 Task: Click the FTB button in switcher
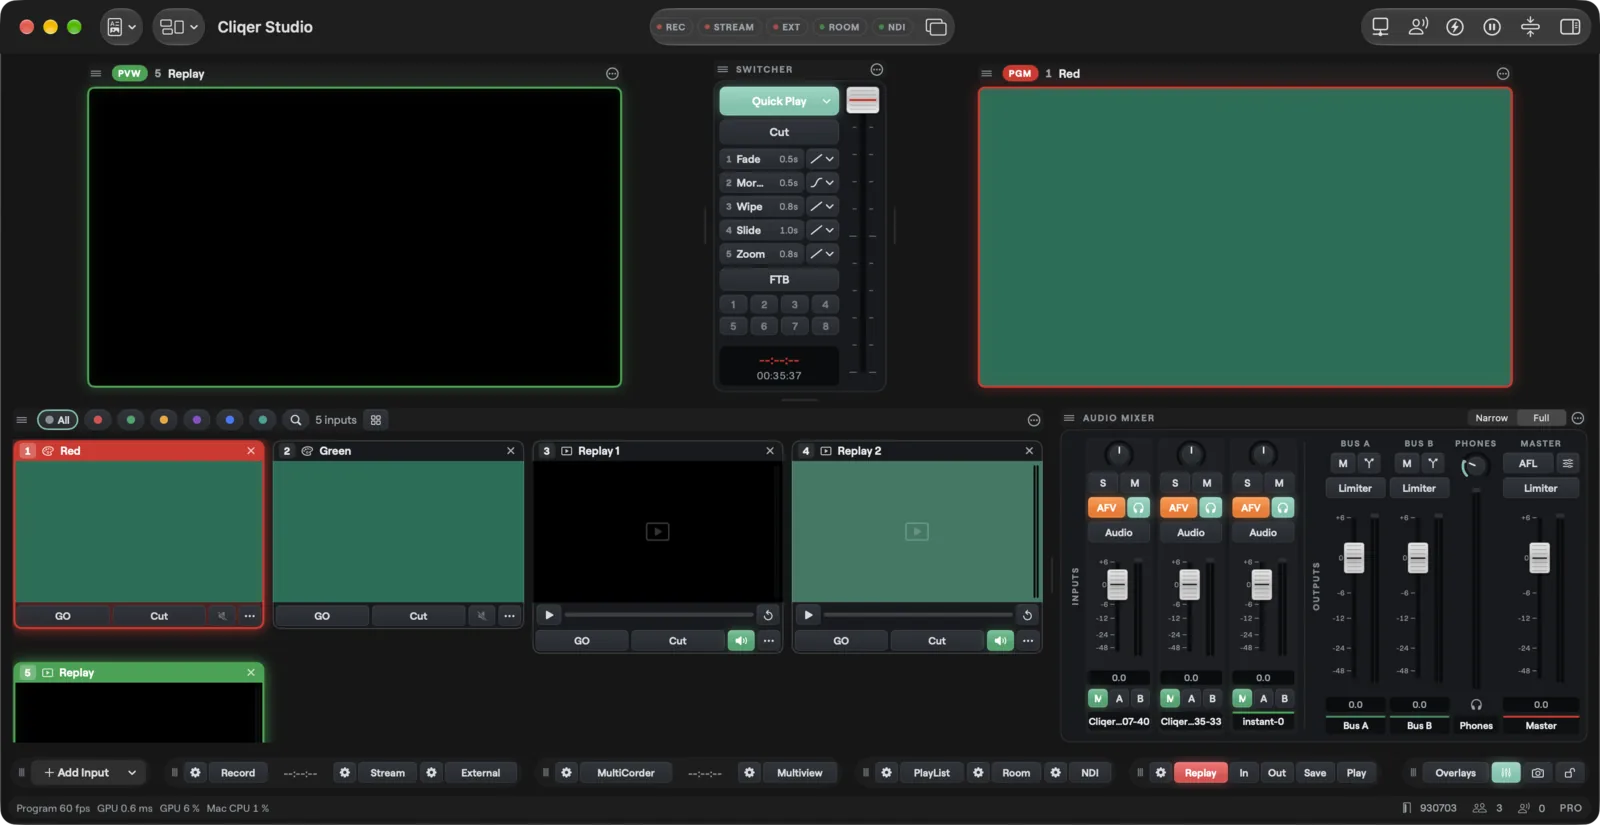(x=779, y=280)
